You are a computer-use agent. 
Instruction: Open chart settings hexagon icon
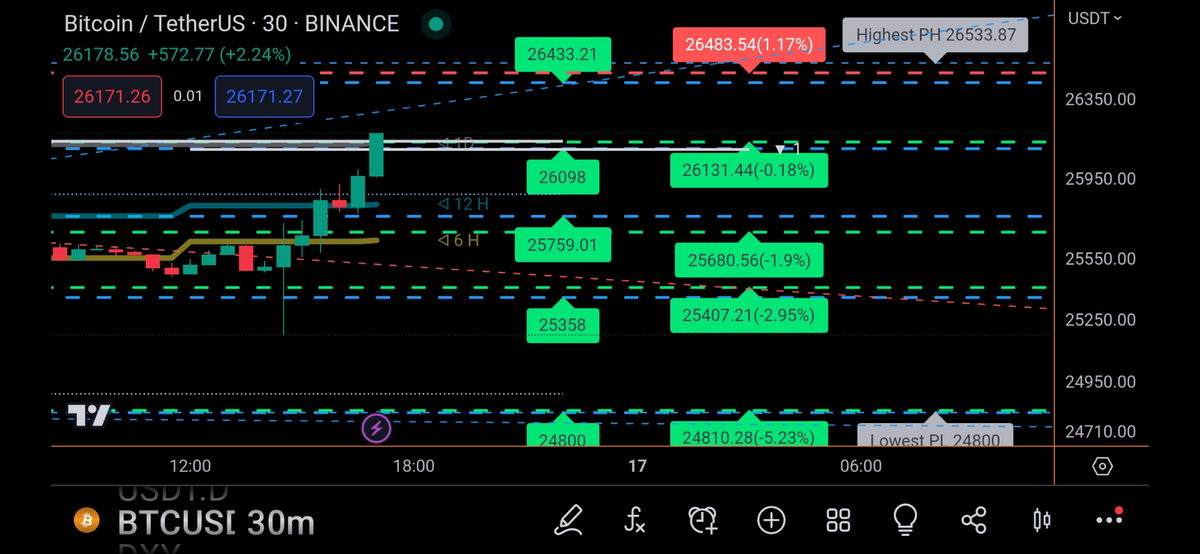pyautogui.click(x=1102, y=466)
